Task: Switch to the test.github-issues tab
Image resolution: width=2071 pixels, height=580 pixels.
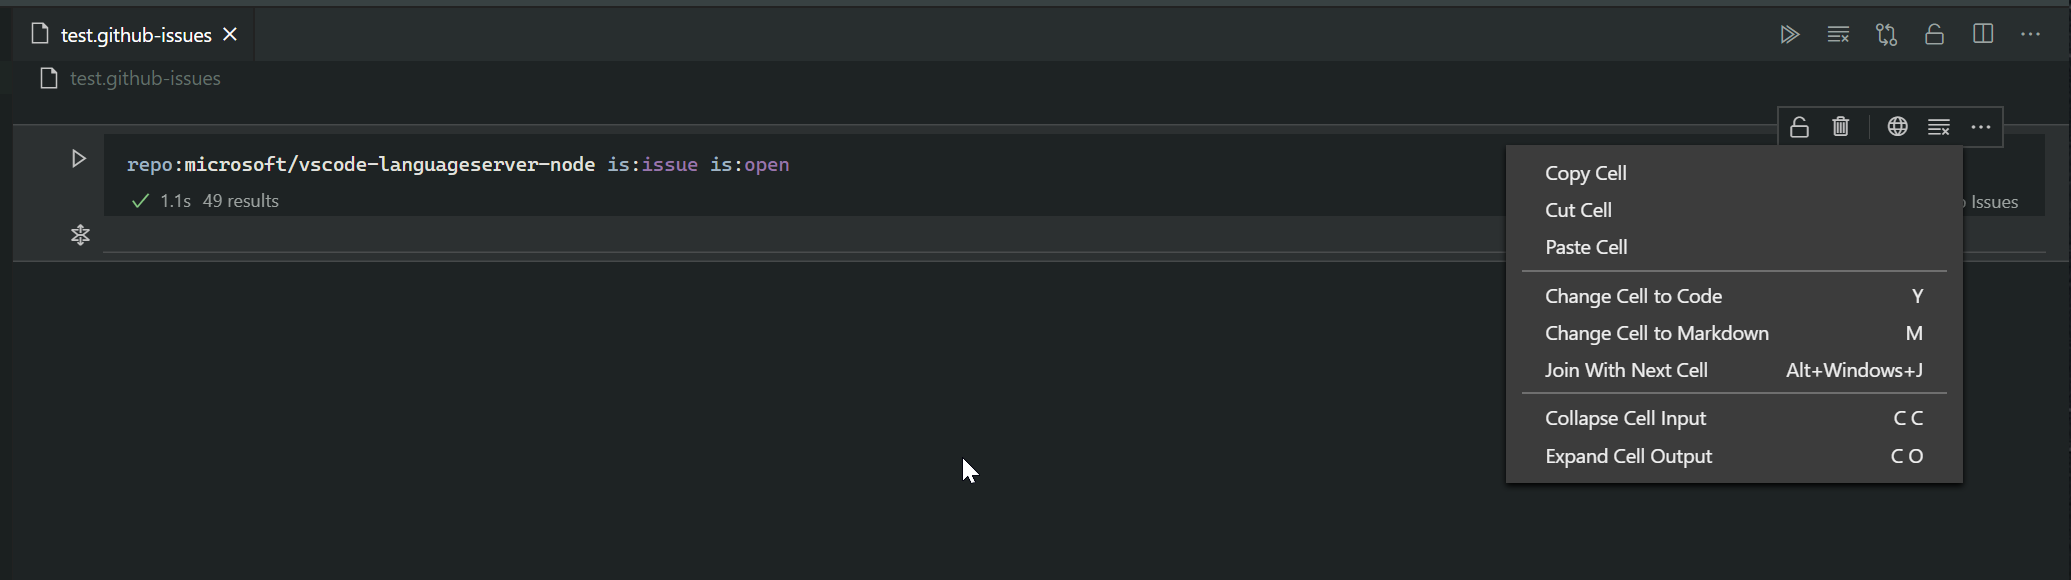Action: (x=136, y=33)
